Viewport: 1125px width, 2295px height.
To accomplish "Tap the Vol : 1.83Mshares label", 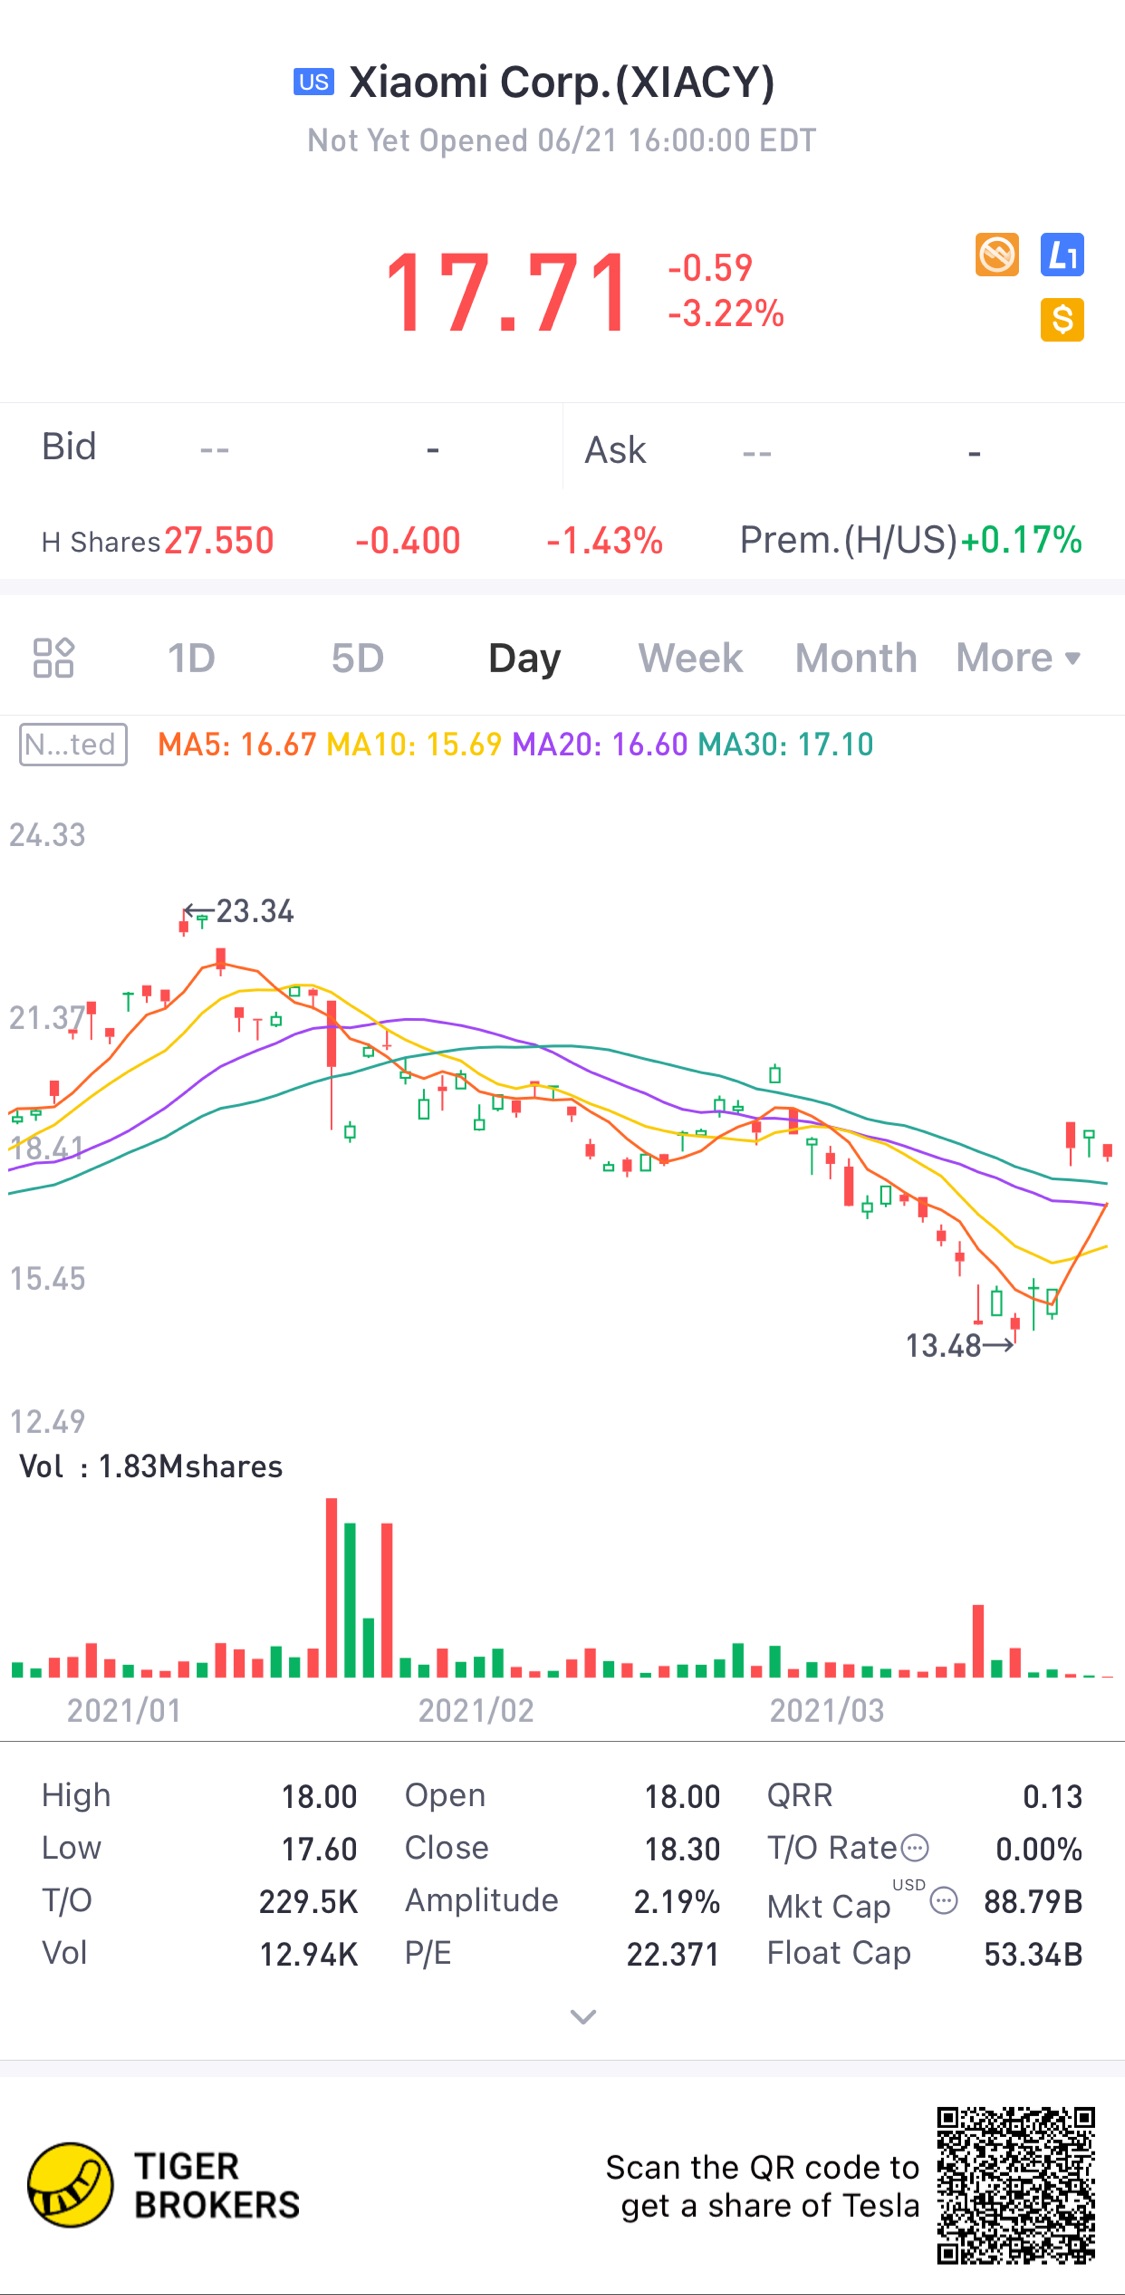I will [x=151, y=1467].
